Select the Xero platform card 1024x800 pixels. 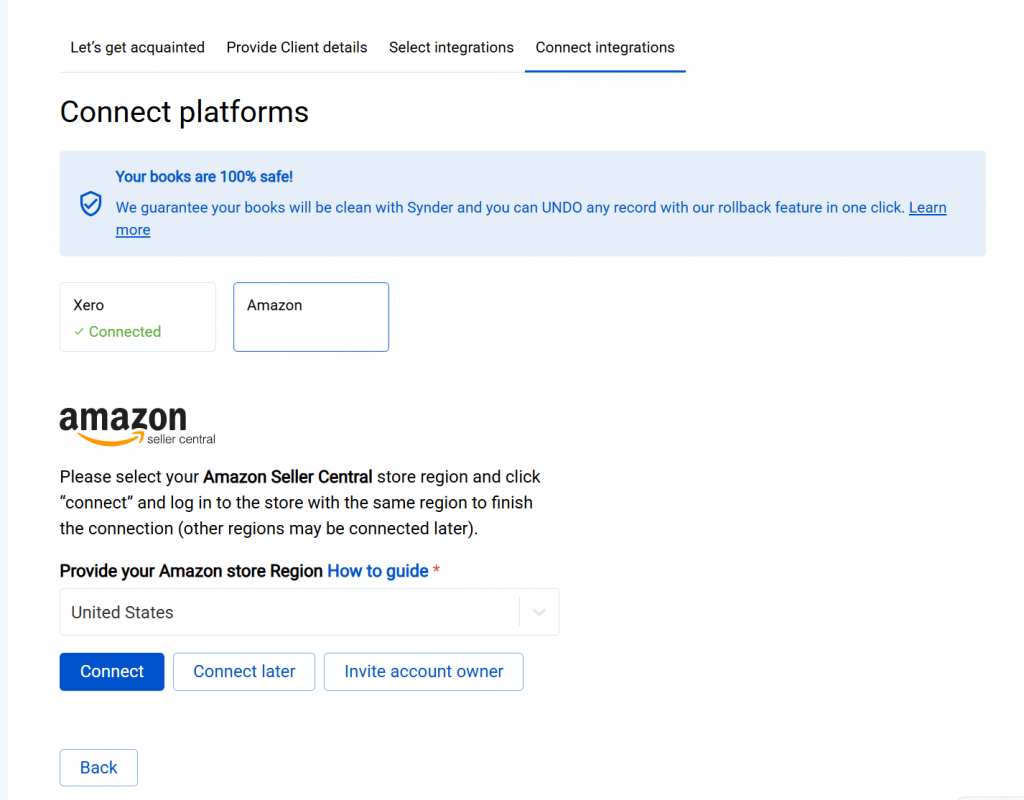(138, 317)
